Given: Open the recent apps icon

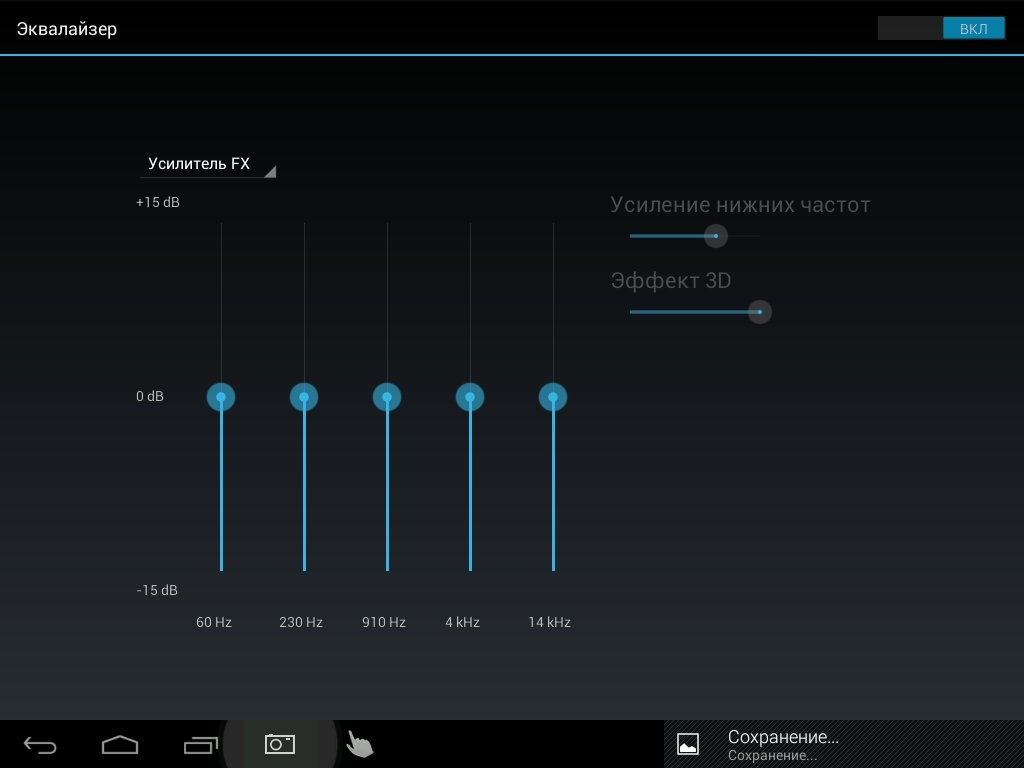Looking at the screenshot, I should point(201,745).
